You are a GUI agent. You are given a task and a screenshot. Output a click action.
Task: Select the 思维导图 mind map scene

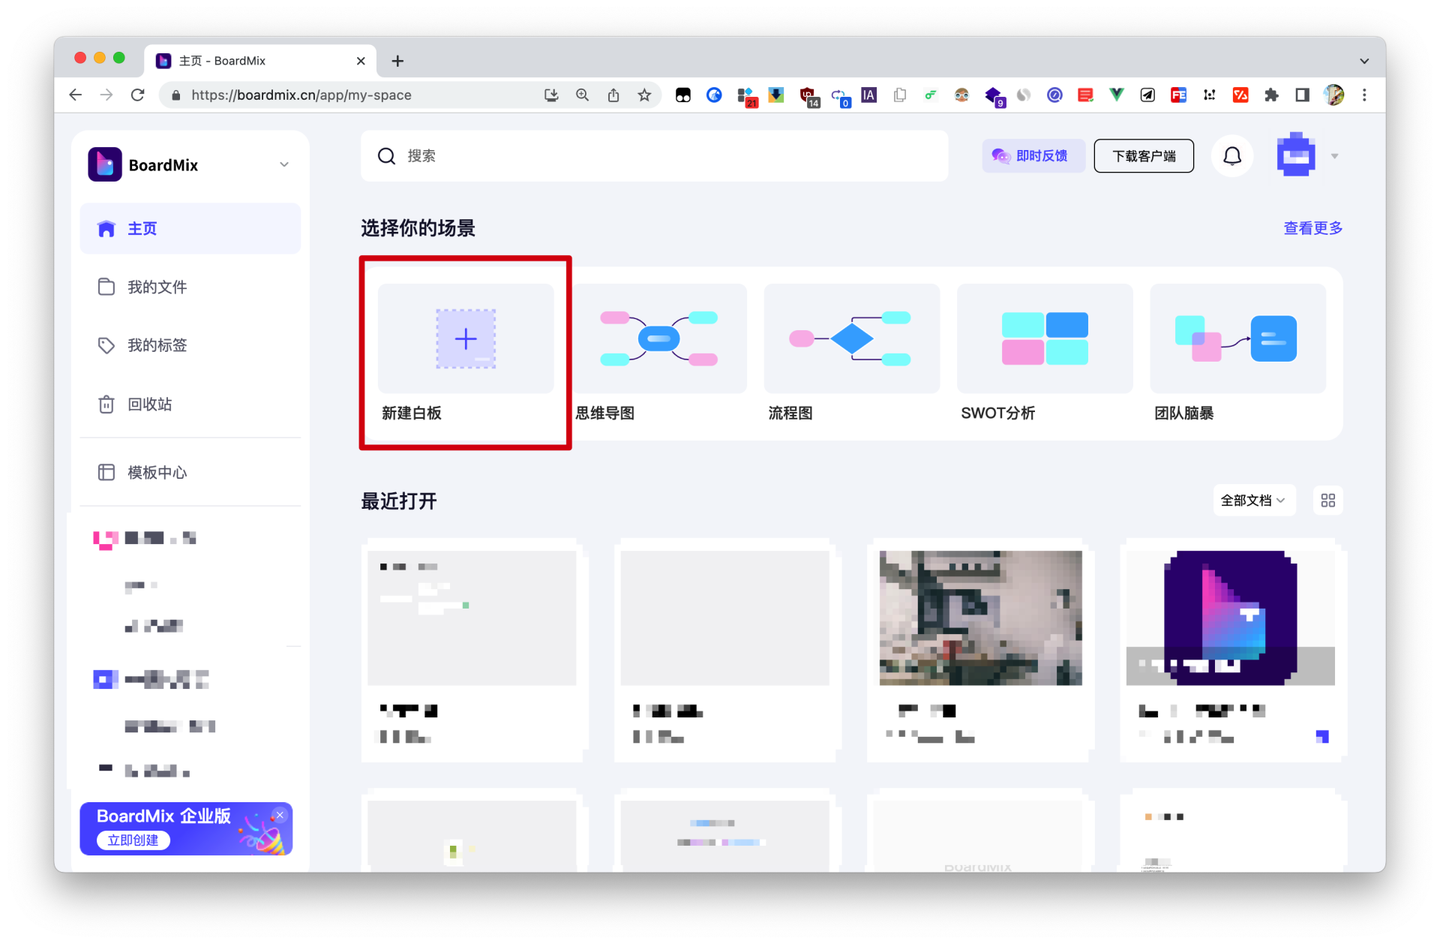658,338
